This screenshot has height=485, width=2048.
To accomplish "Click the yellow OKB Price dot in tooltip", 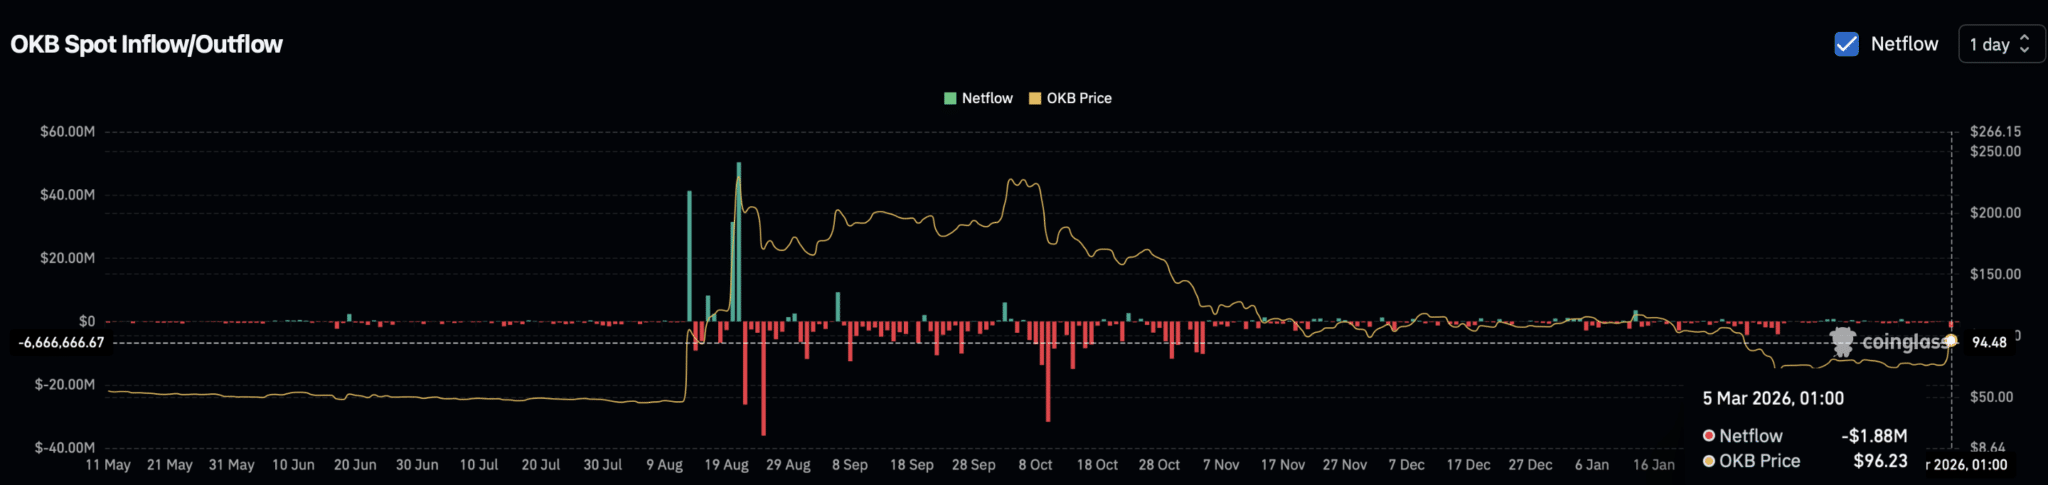I will [x=1709, y=461].
